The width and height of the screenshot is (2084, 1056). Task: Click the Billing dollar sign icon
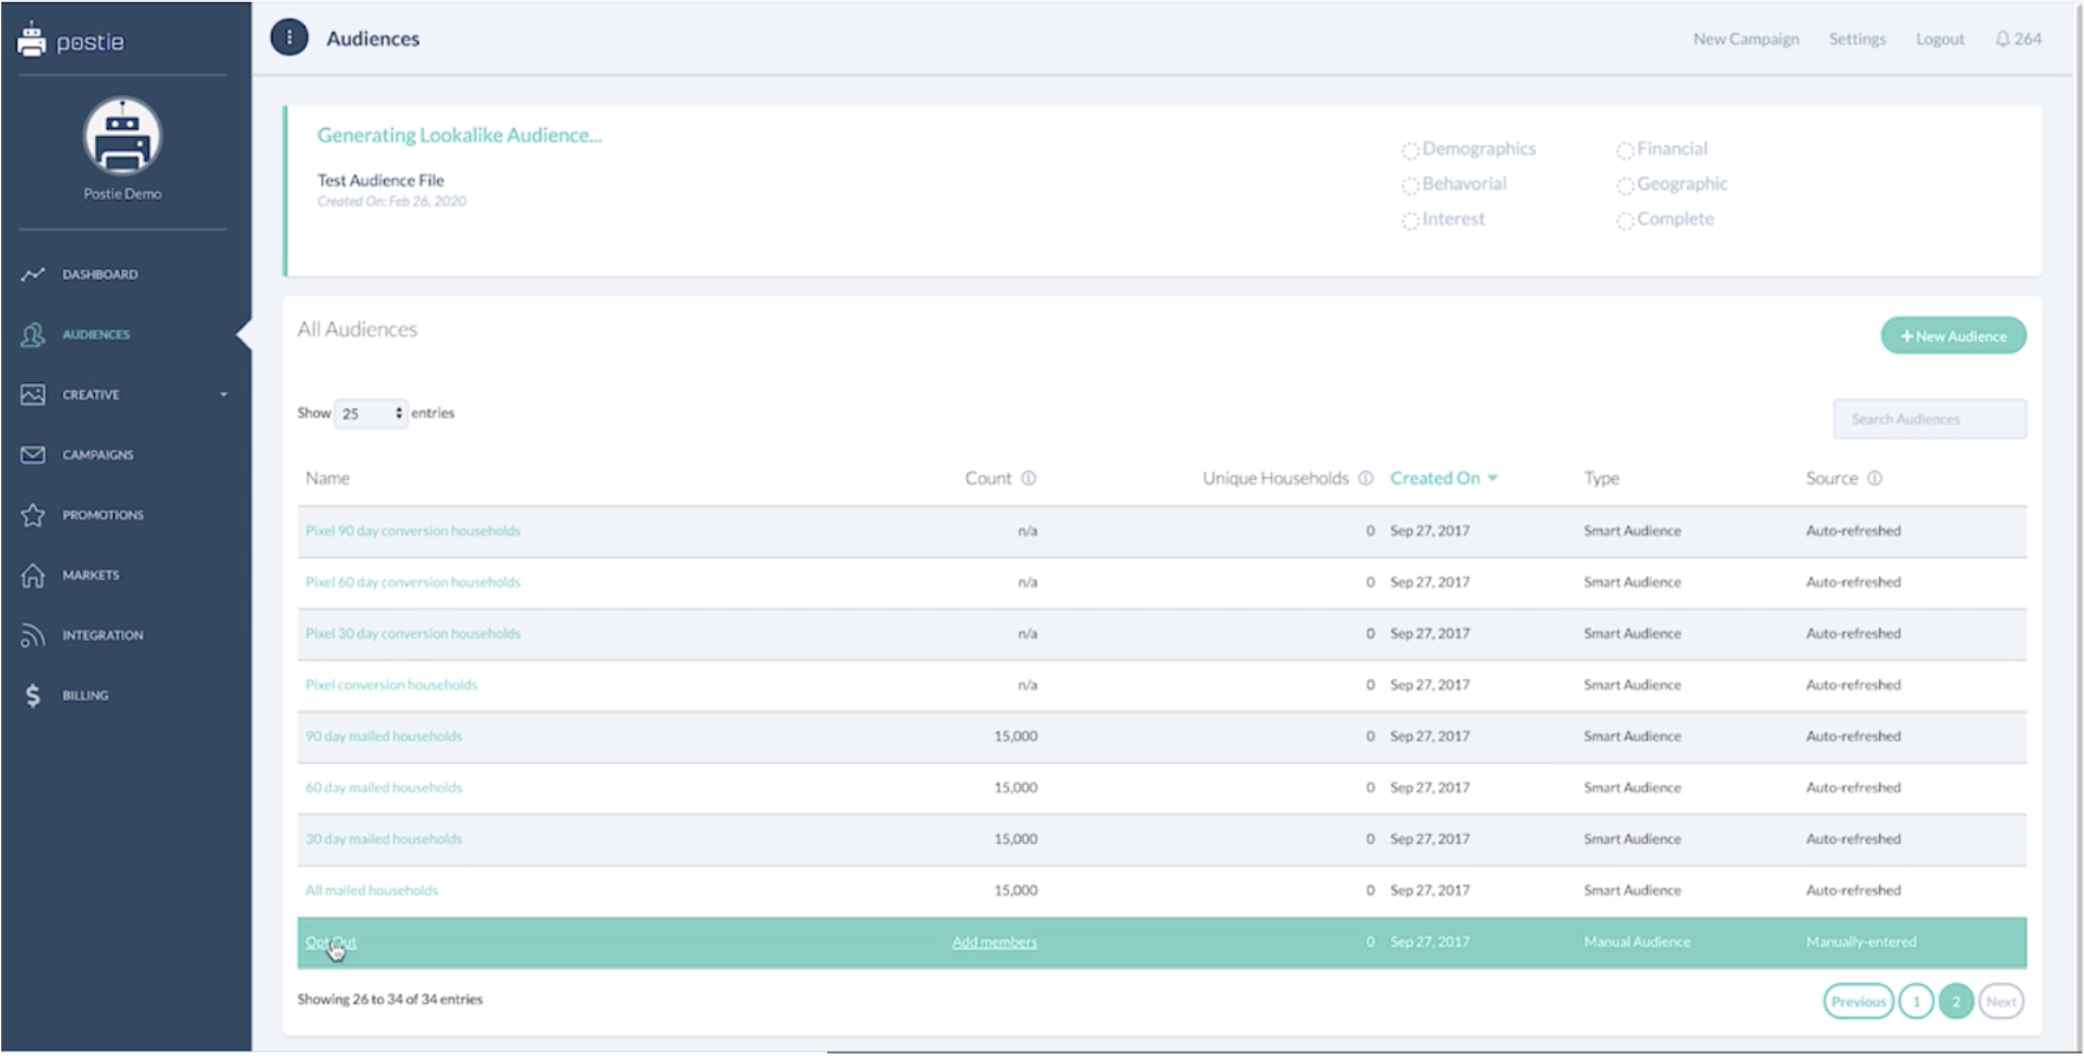(x=33, y=695)
